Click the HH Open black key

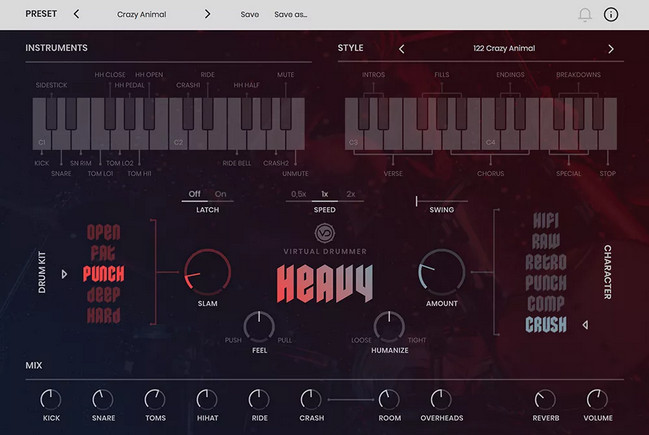coord(149,113)
